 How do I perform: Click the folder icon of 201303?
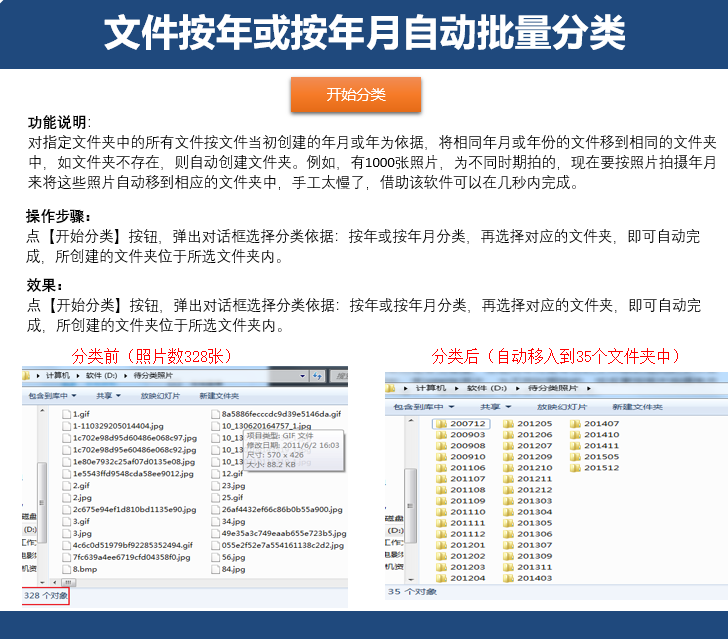point(508,501)
